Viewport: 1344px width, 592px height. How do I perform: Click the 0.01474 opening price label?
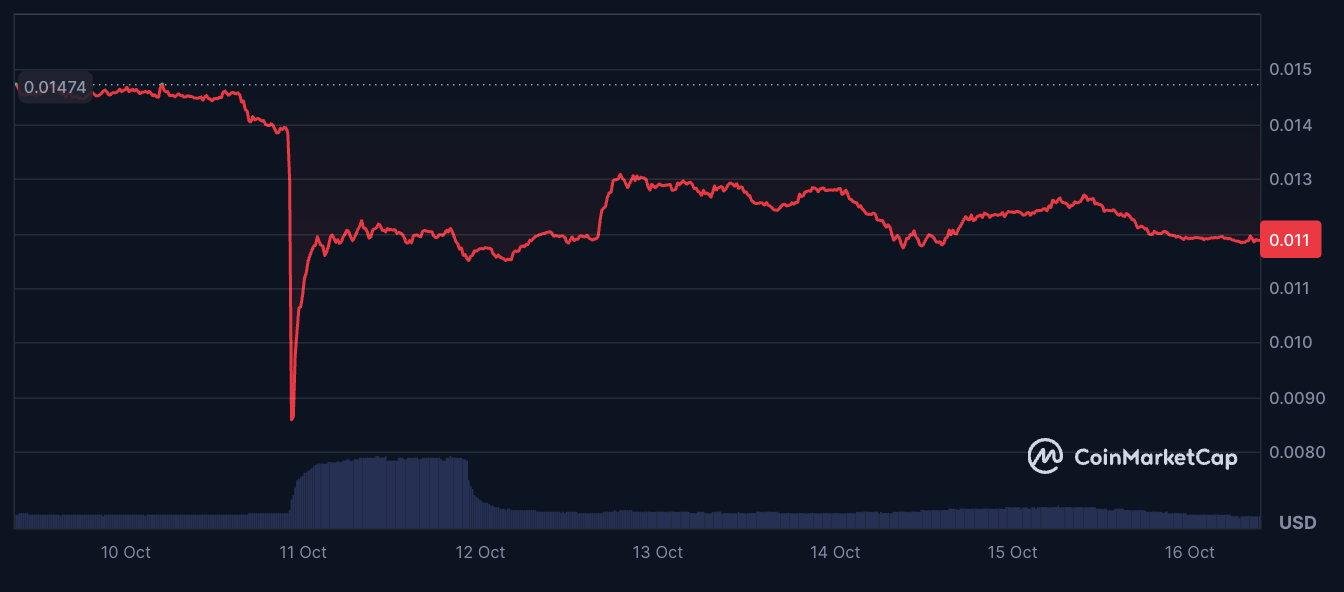(x=54, y=88)
